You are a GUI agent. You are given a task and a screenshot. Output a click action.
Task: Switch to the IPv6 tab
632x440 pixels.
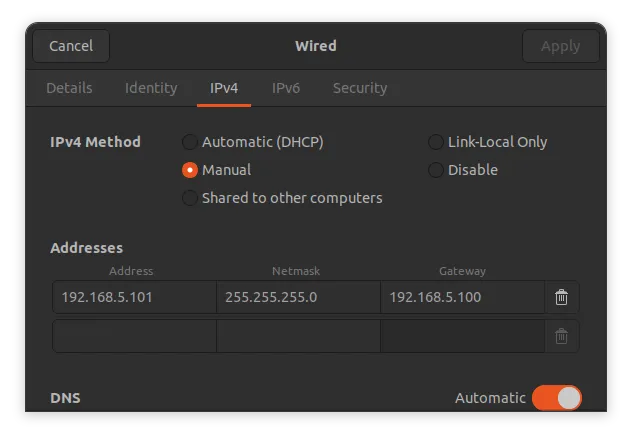(x=286, y=88)
